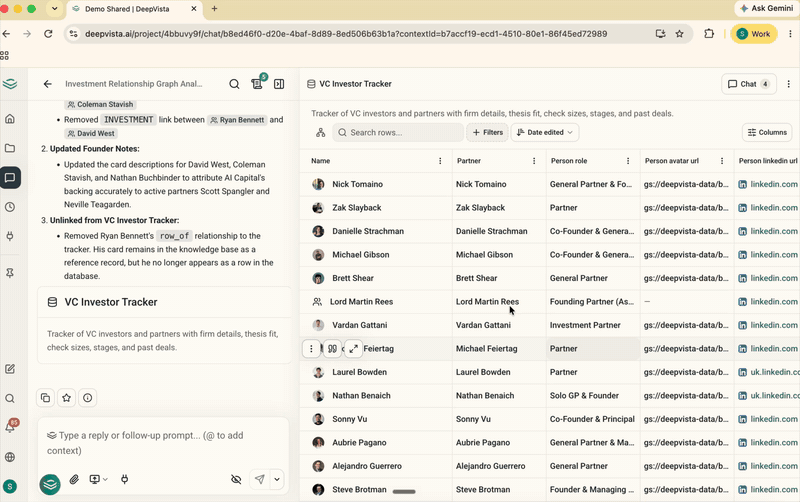This screenshot has height=502, width=800.
Task: Click the David West mention chip
Action: tap(91, 133)
